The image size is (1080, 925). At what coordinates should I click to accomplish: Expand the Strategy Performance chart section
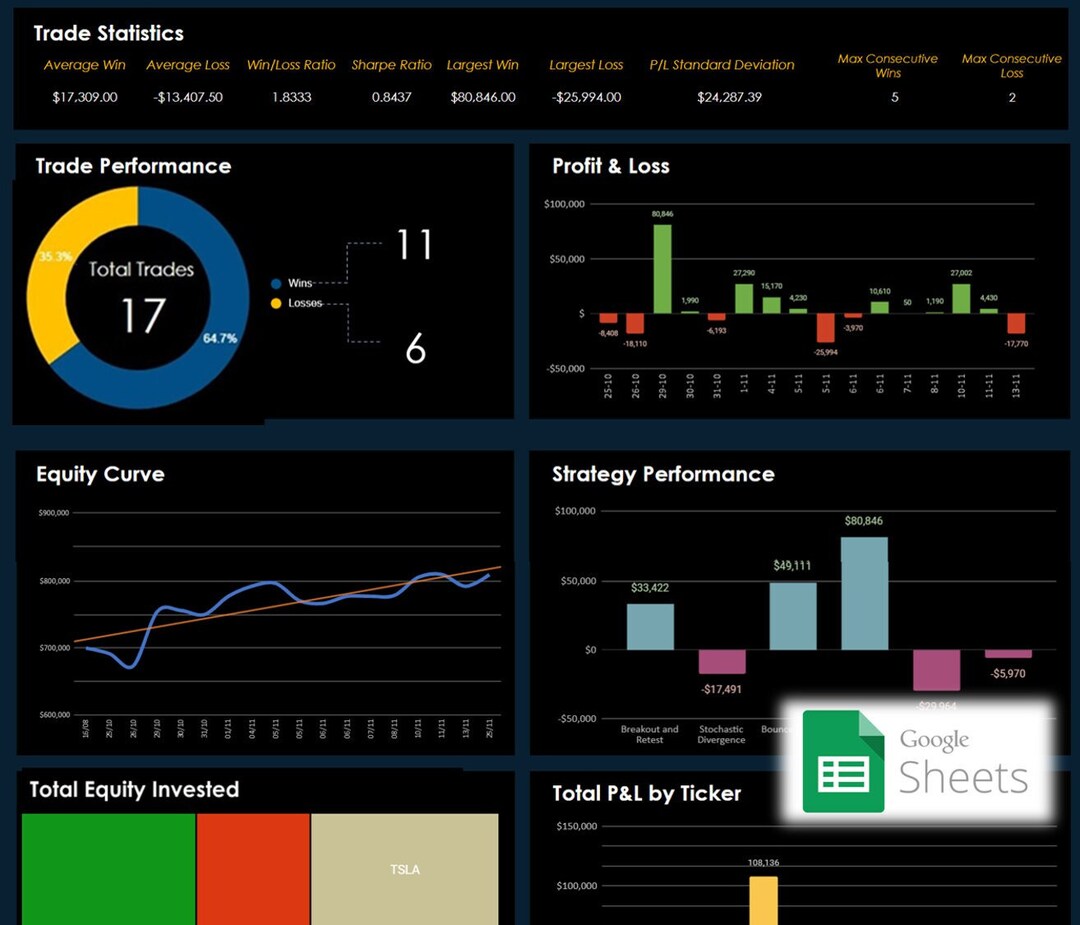(663, 474)
